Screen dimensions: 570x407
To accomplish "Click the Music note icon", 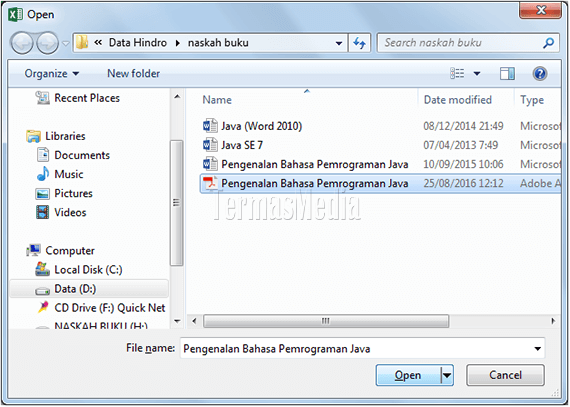I will (x=43, y=174).
